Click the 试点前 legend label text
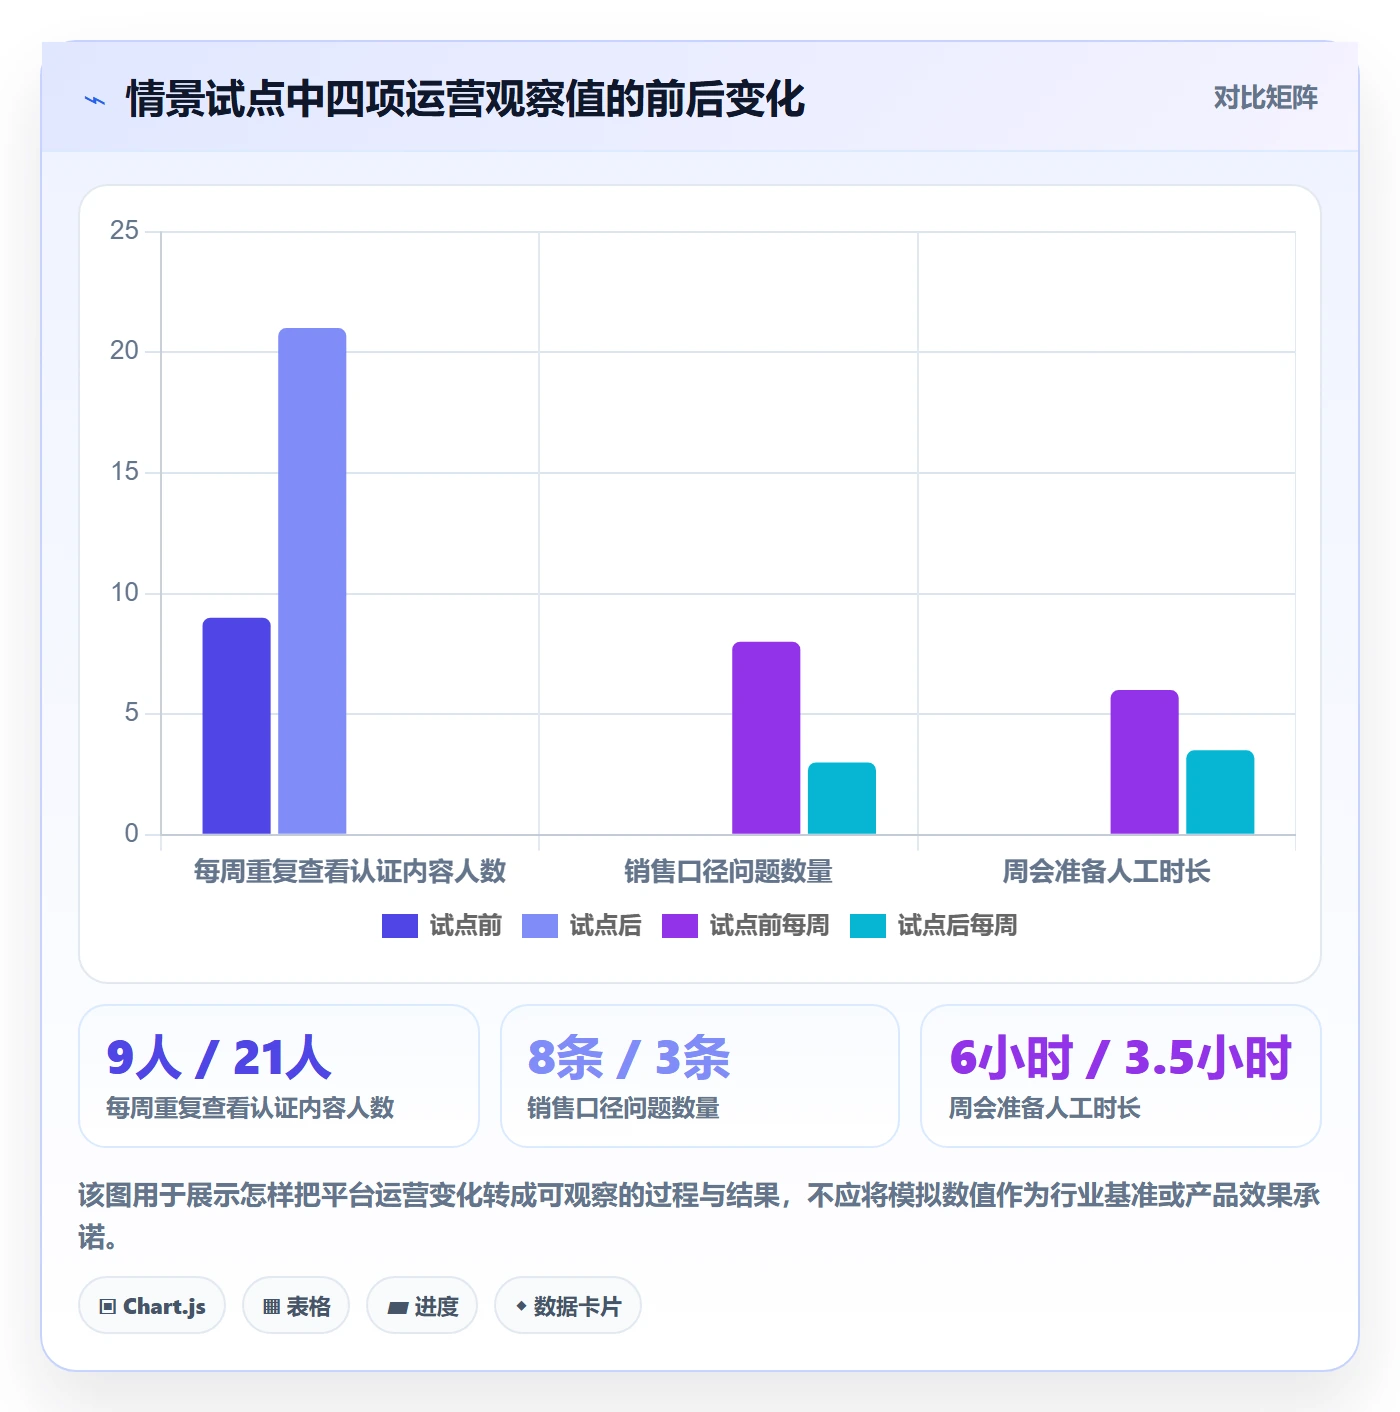1400x1412 pixels. tap(466, 926)
